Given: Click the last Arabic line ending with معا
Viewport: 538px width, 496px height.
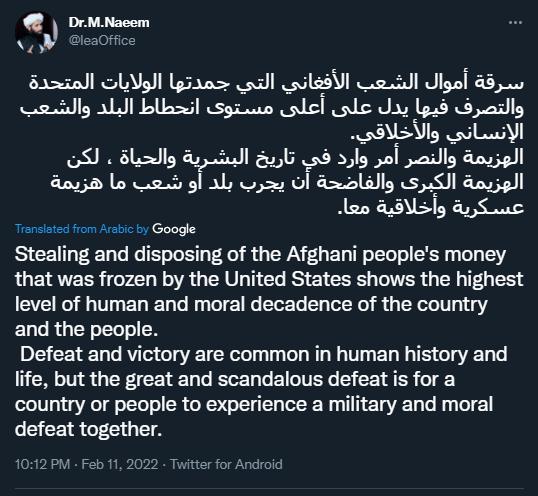Looking at the screenshot, I should 431,207.
